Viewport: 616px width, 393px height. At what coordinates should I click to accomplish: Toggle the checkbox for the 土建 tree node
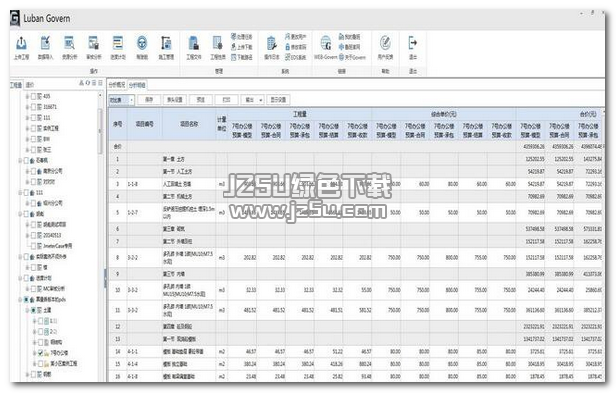click(x=33, y=310)
